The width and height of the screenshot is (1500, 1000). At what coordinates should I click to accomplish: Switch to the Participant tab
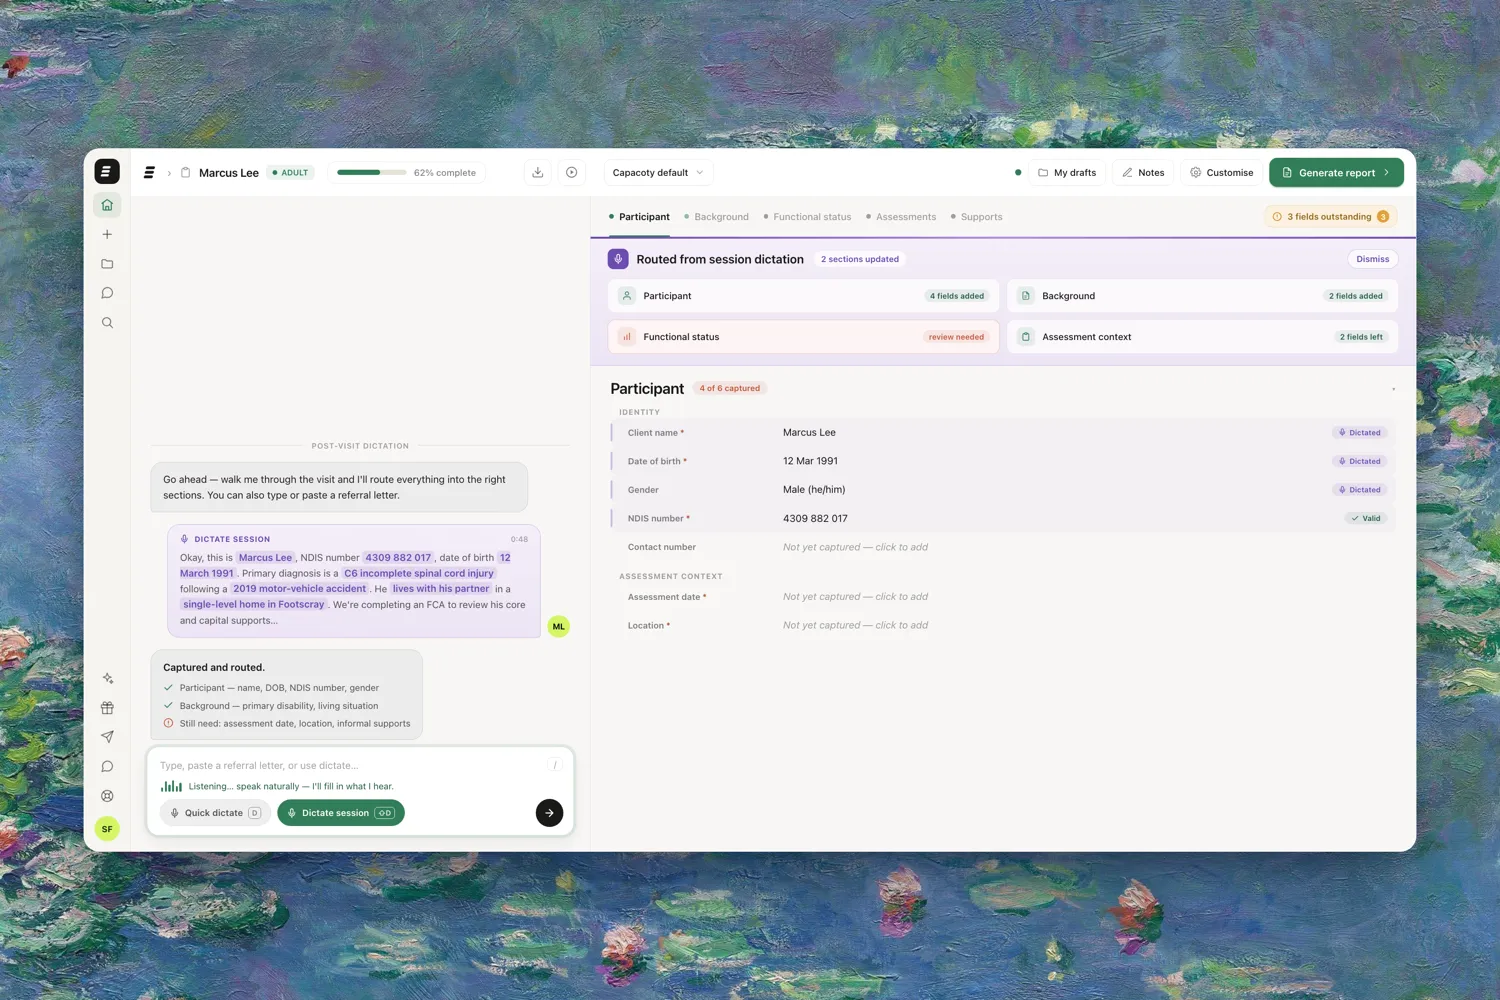click(x=640, y=217)
